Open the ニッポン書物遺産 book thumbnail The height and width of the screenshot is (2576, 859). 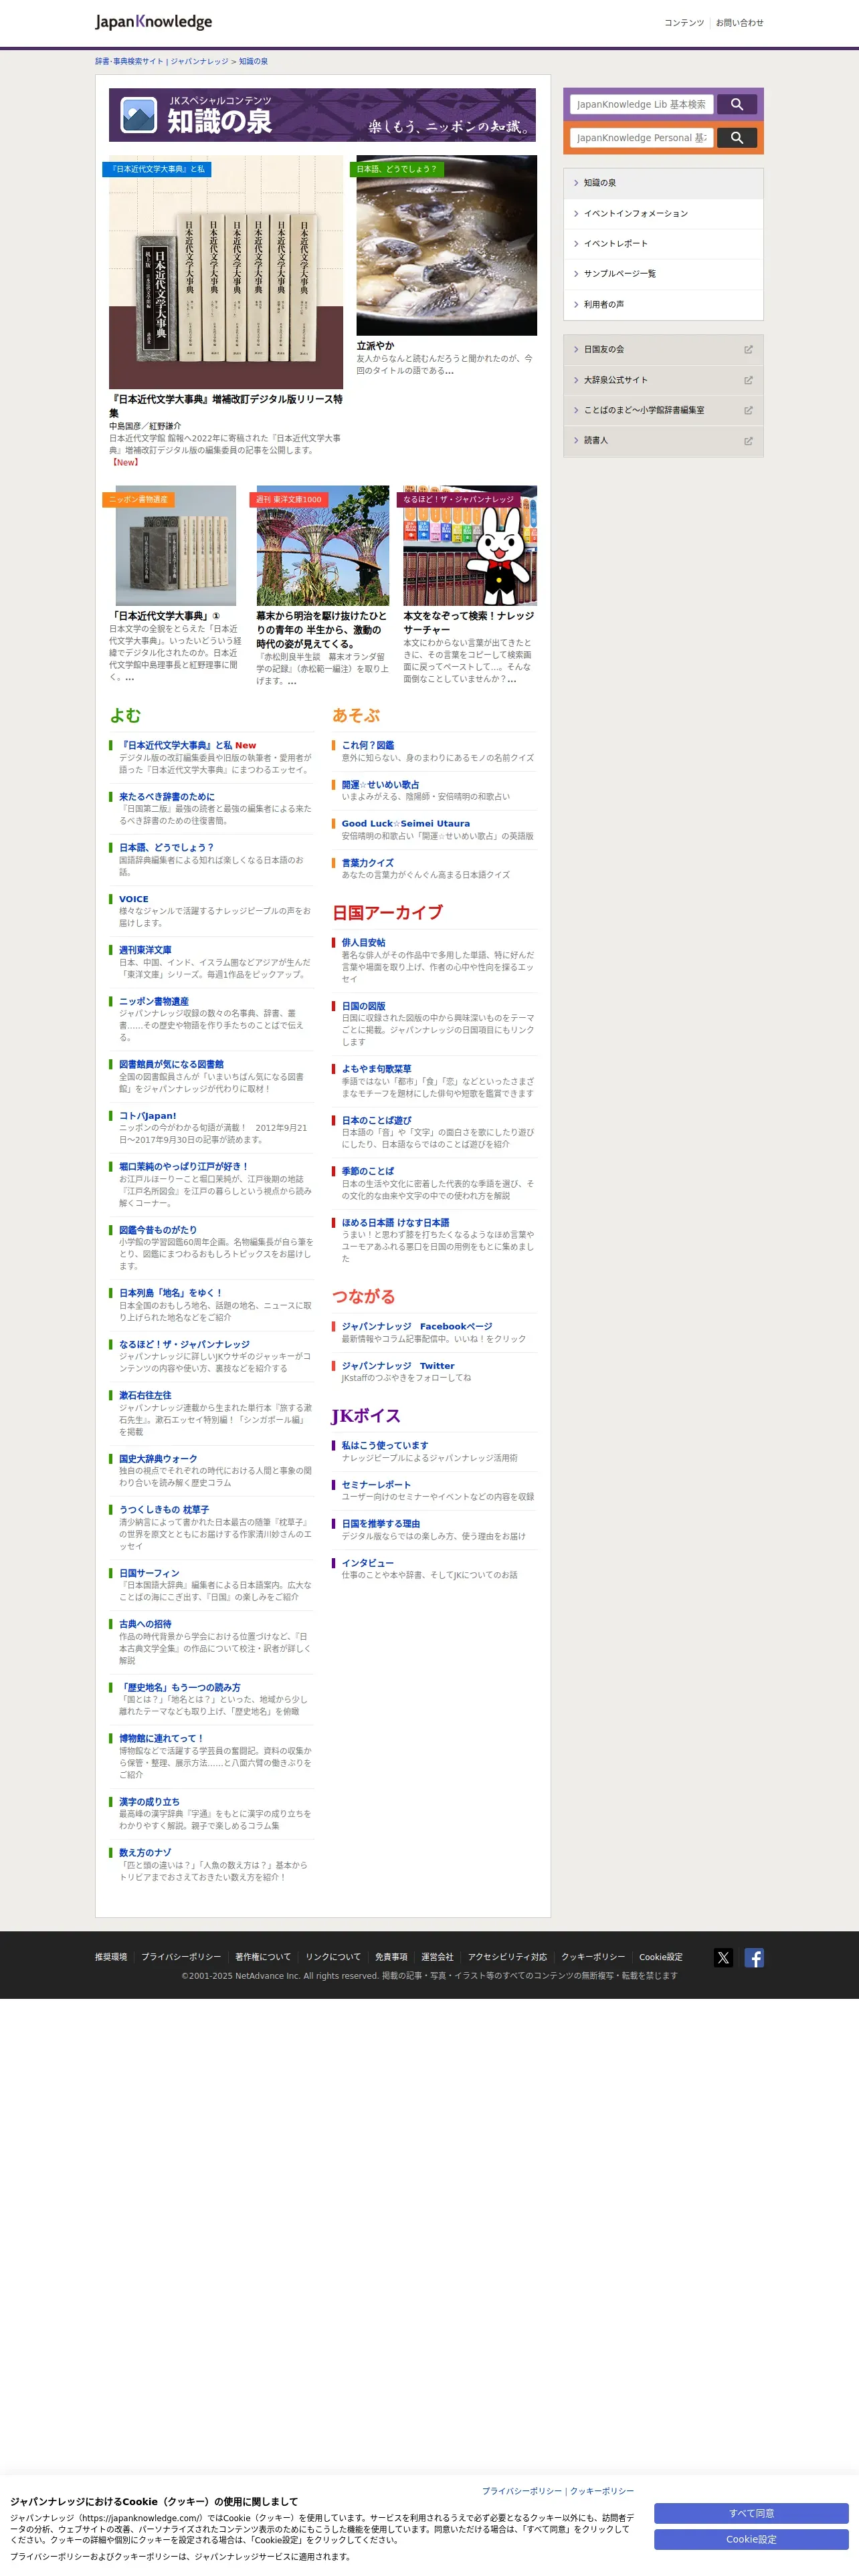(176, 546)
